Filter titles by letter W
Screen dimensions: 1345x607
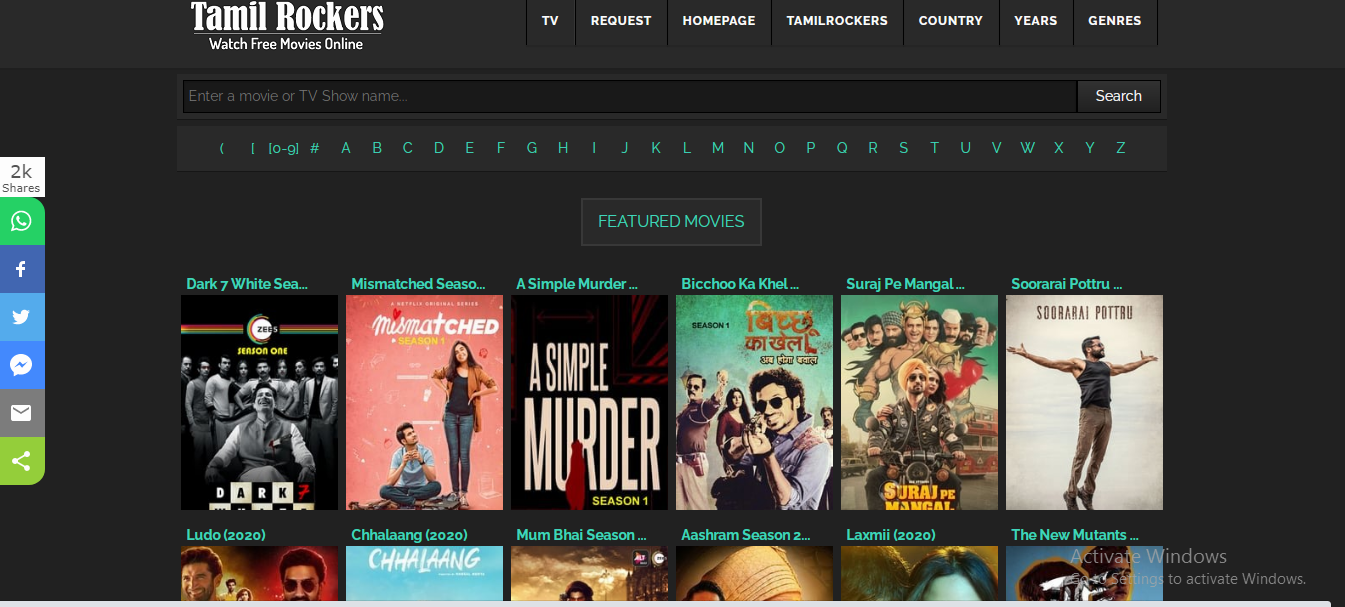coord(1028,148)
